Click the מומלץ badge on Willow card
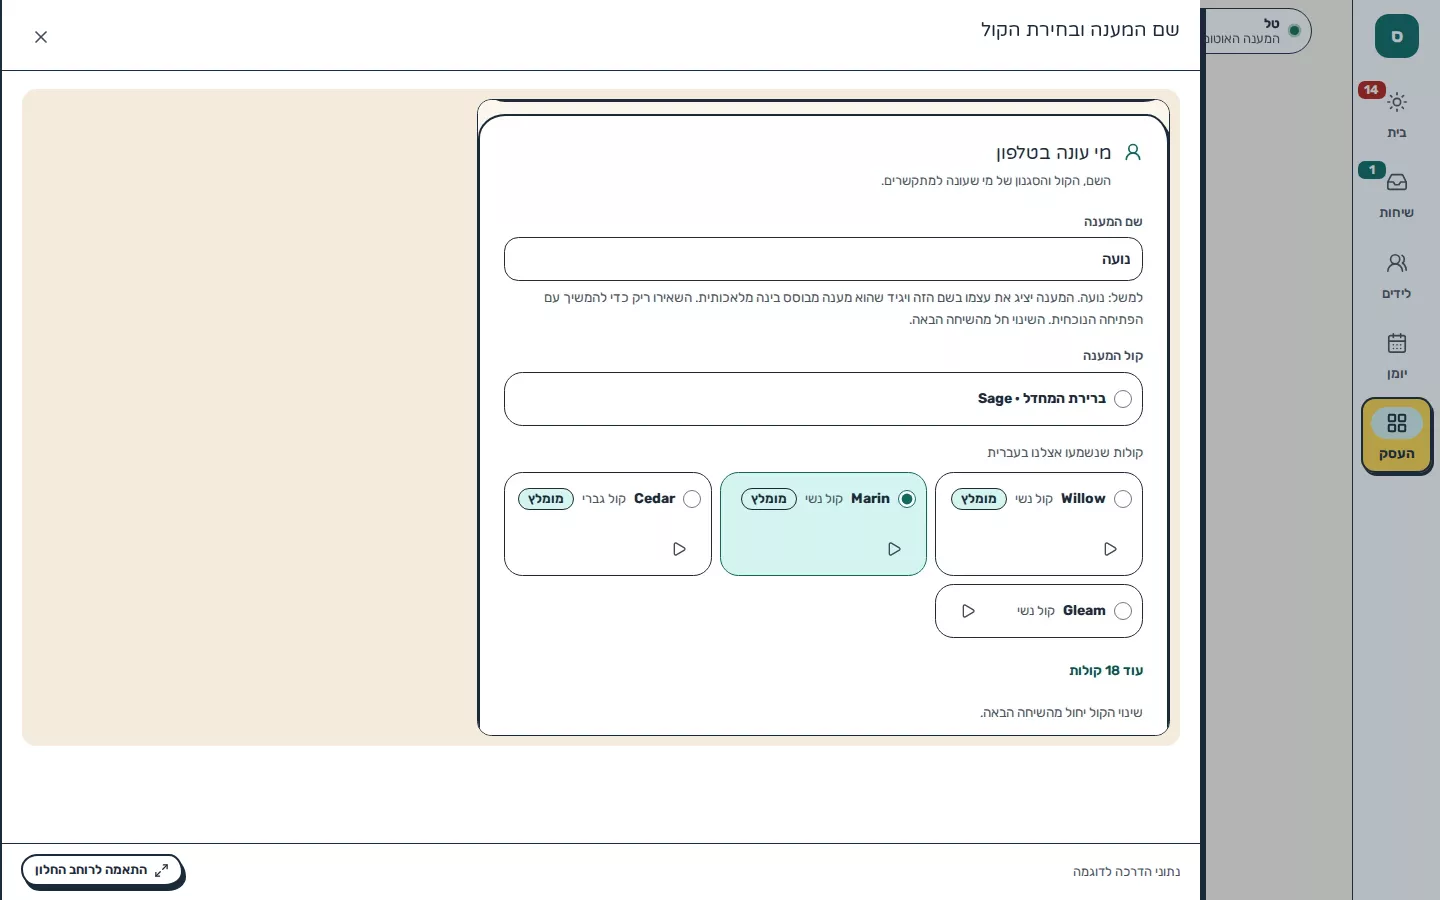Screen dimensions: 1440x900 click(979, 499)
